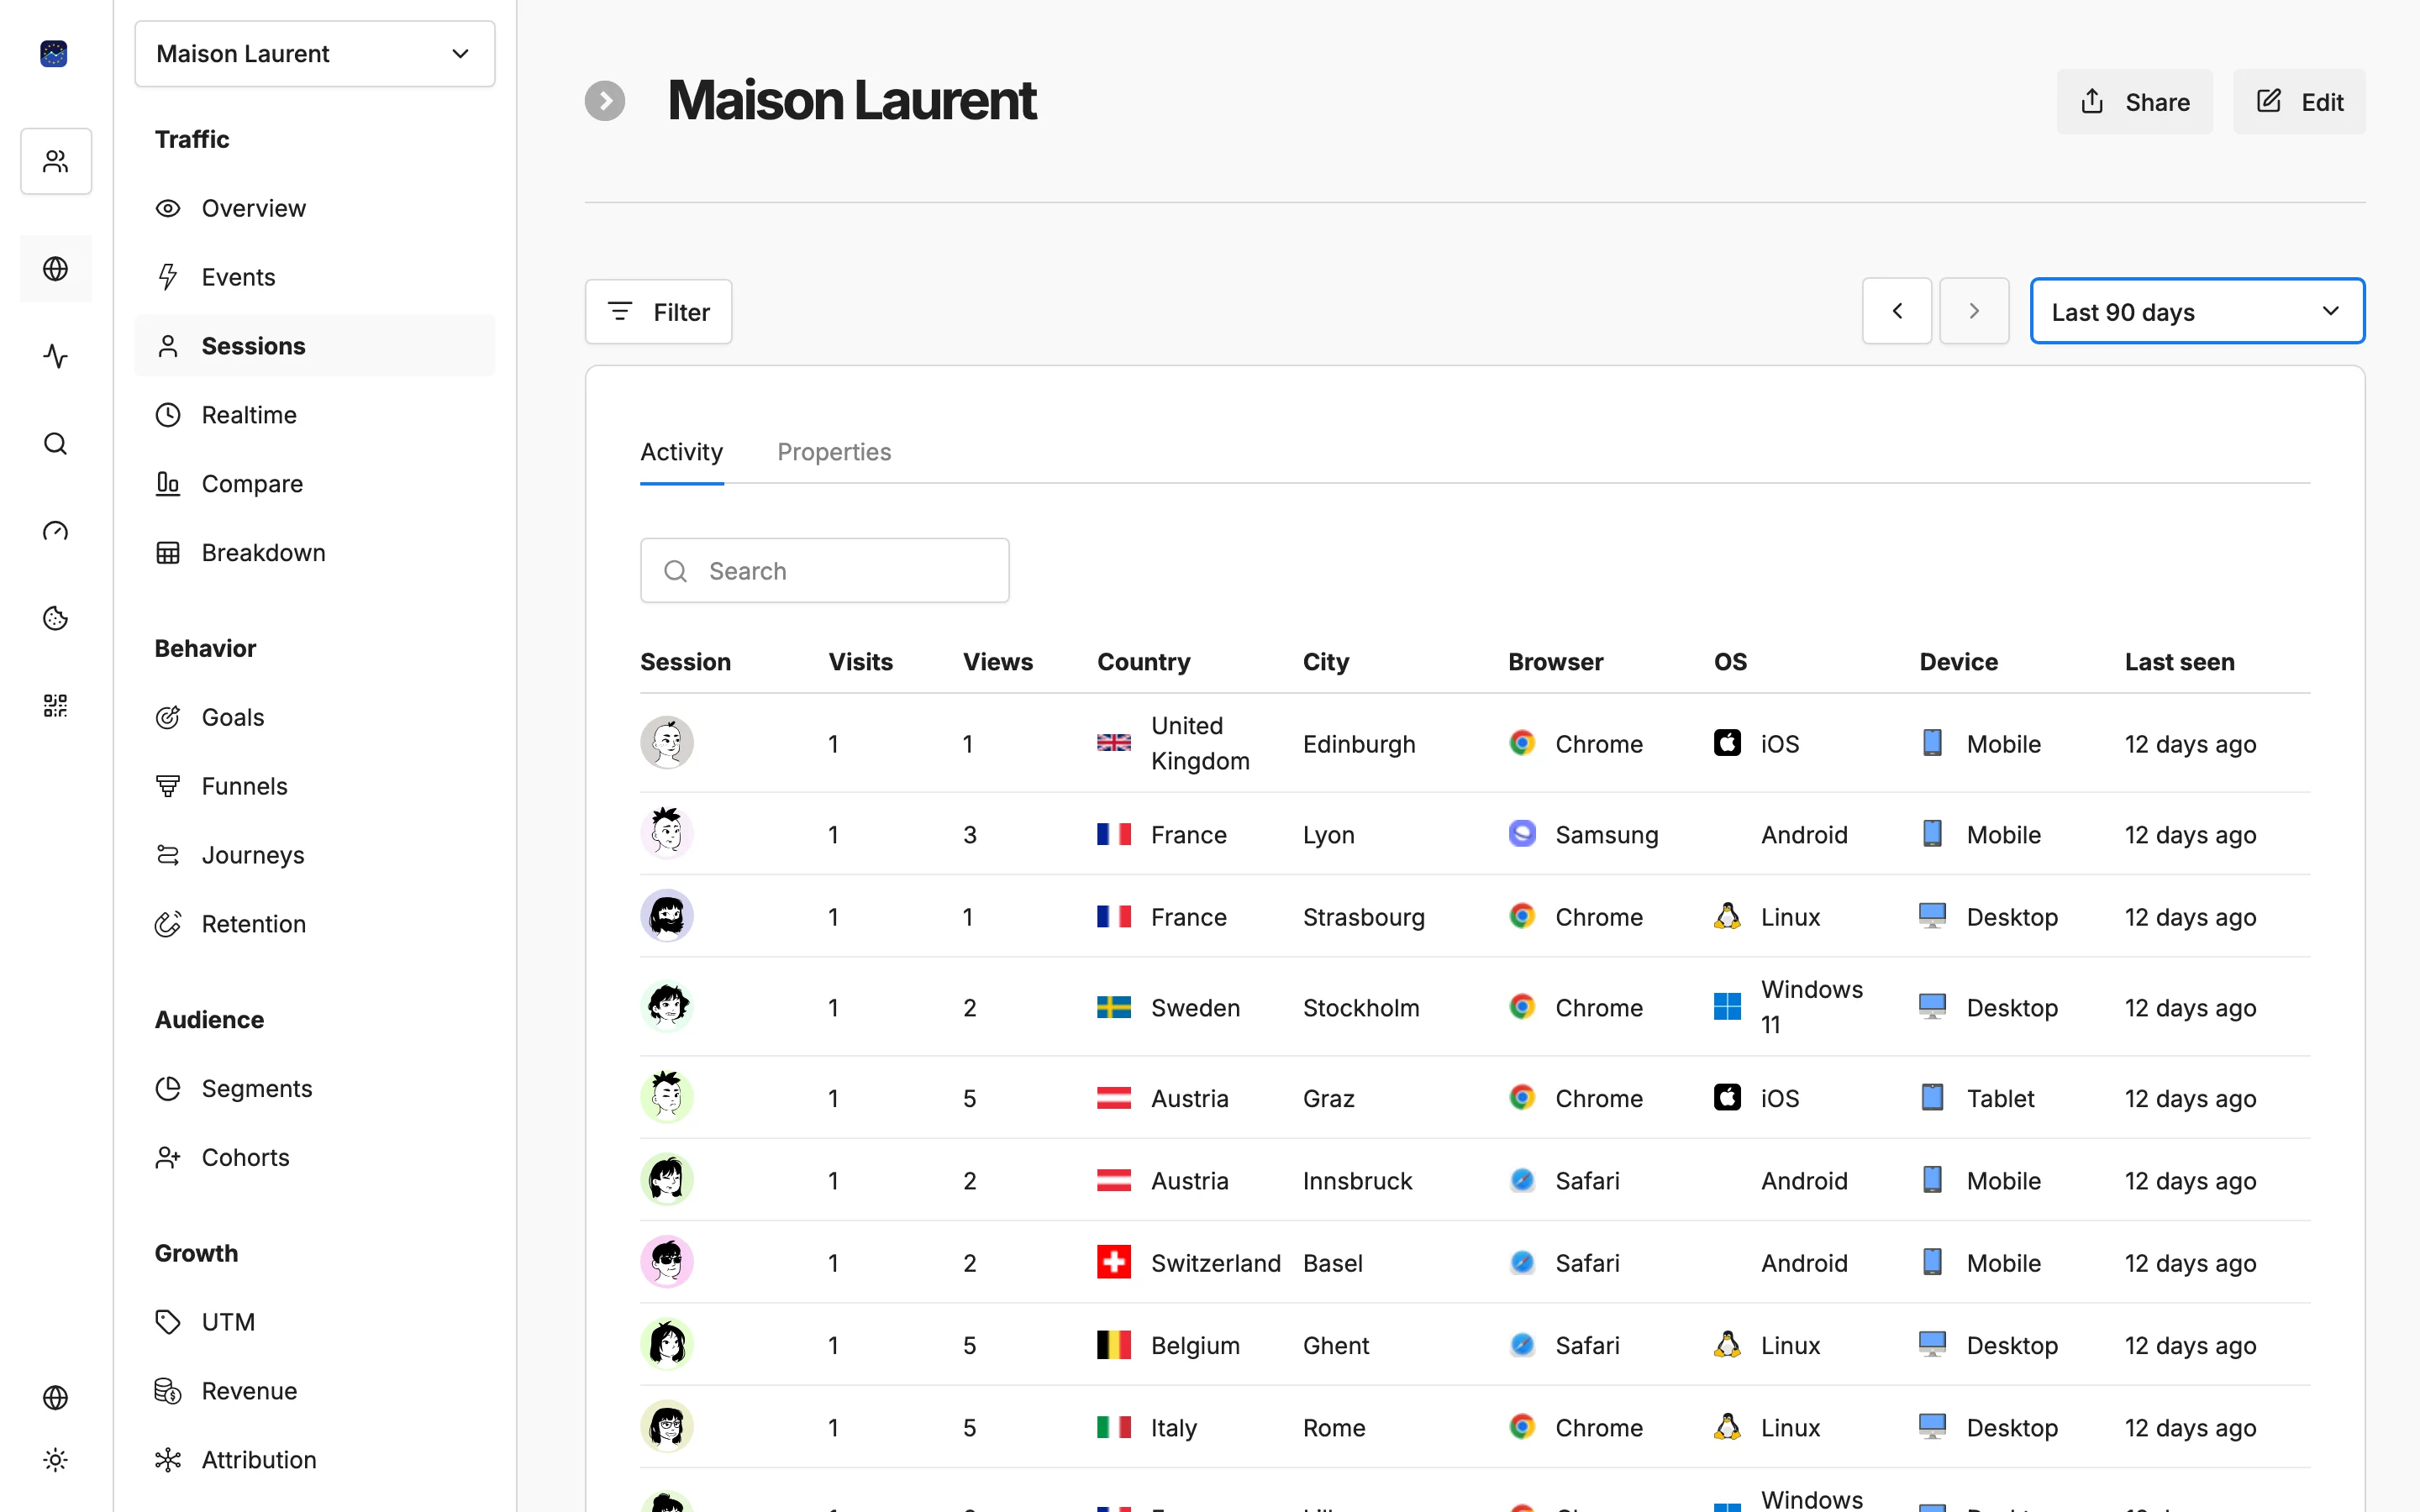
Task: Go to previous date period arrow
Action: [1897, 311]
